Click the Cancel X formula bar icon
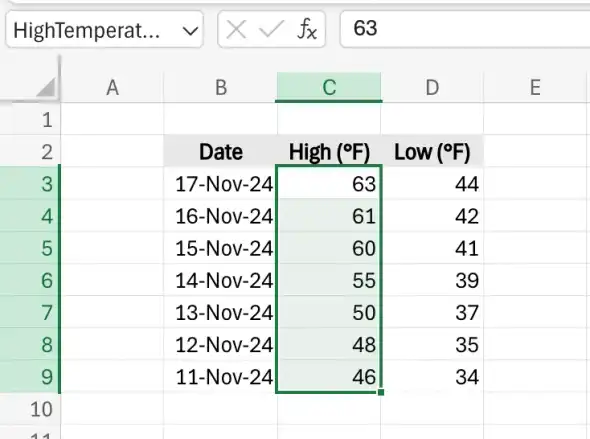 236,29
